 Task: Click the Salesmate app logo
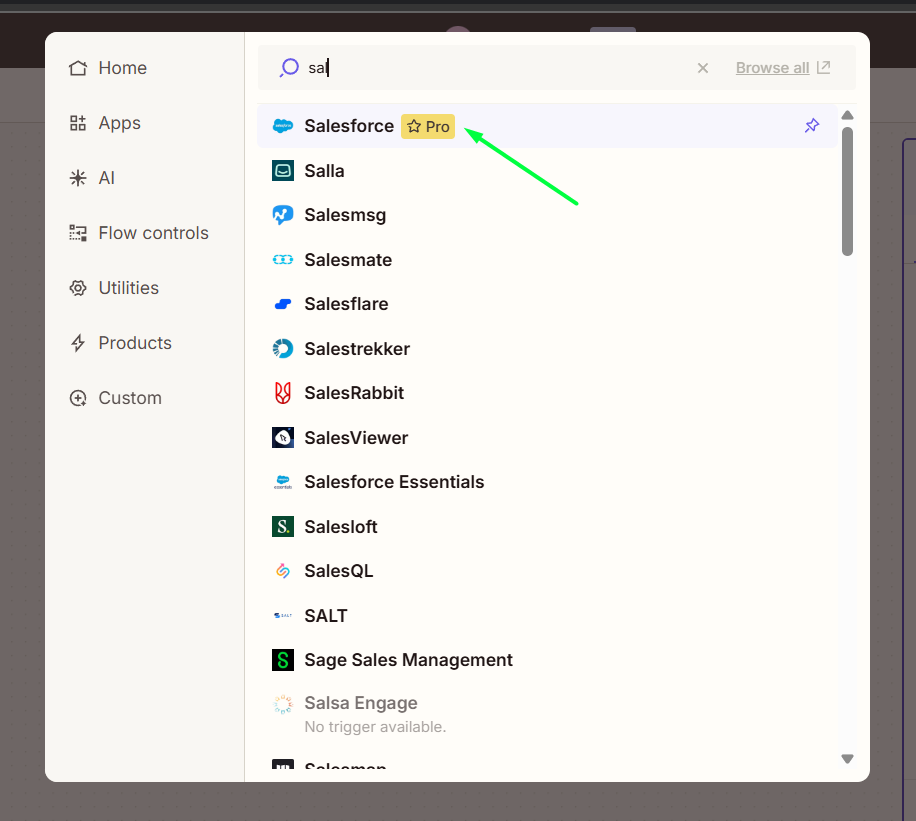[283, 259]
